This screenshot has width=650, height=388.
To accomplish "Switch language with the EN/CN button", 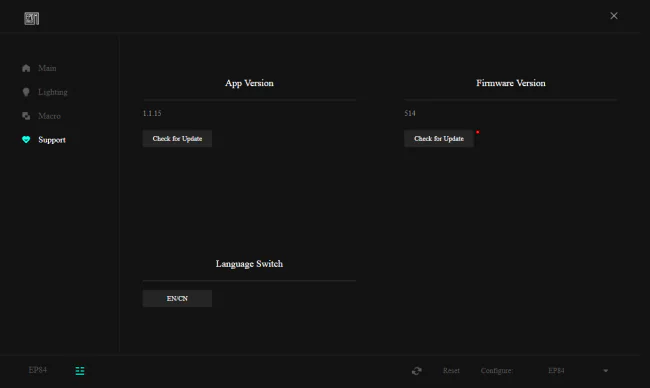I will click(x=177, y=298).
